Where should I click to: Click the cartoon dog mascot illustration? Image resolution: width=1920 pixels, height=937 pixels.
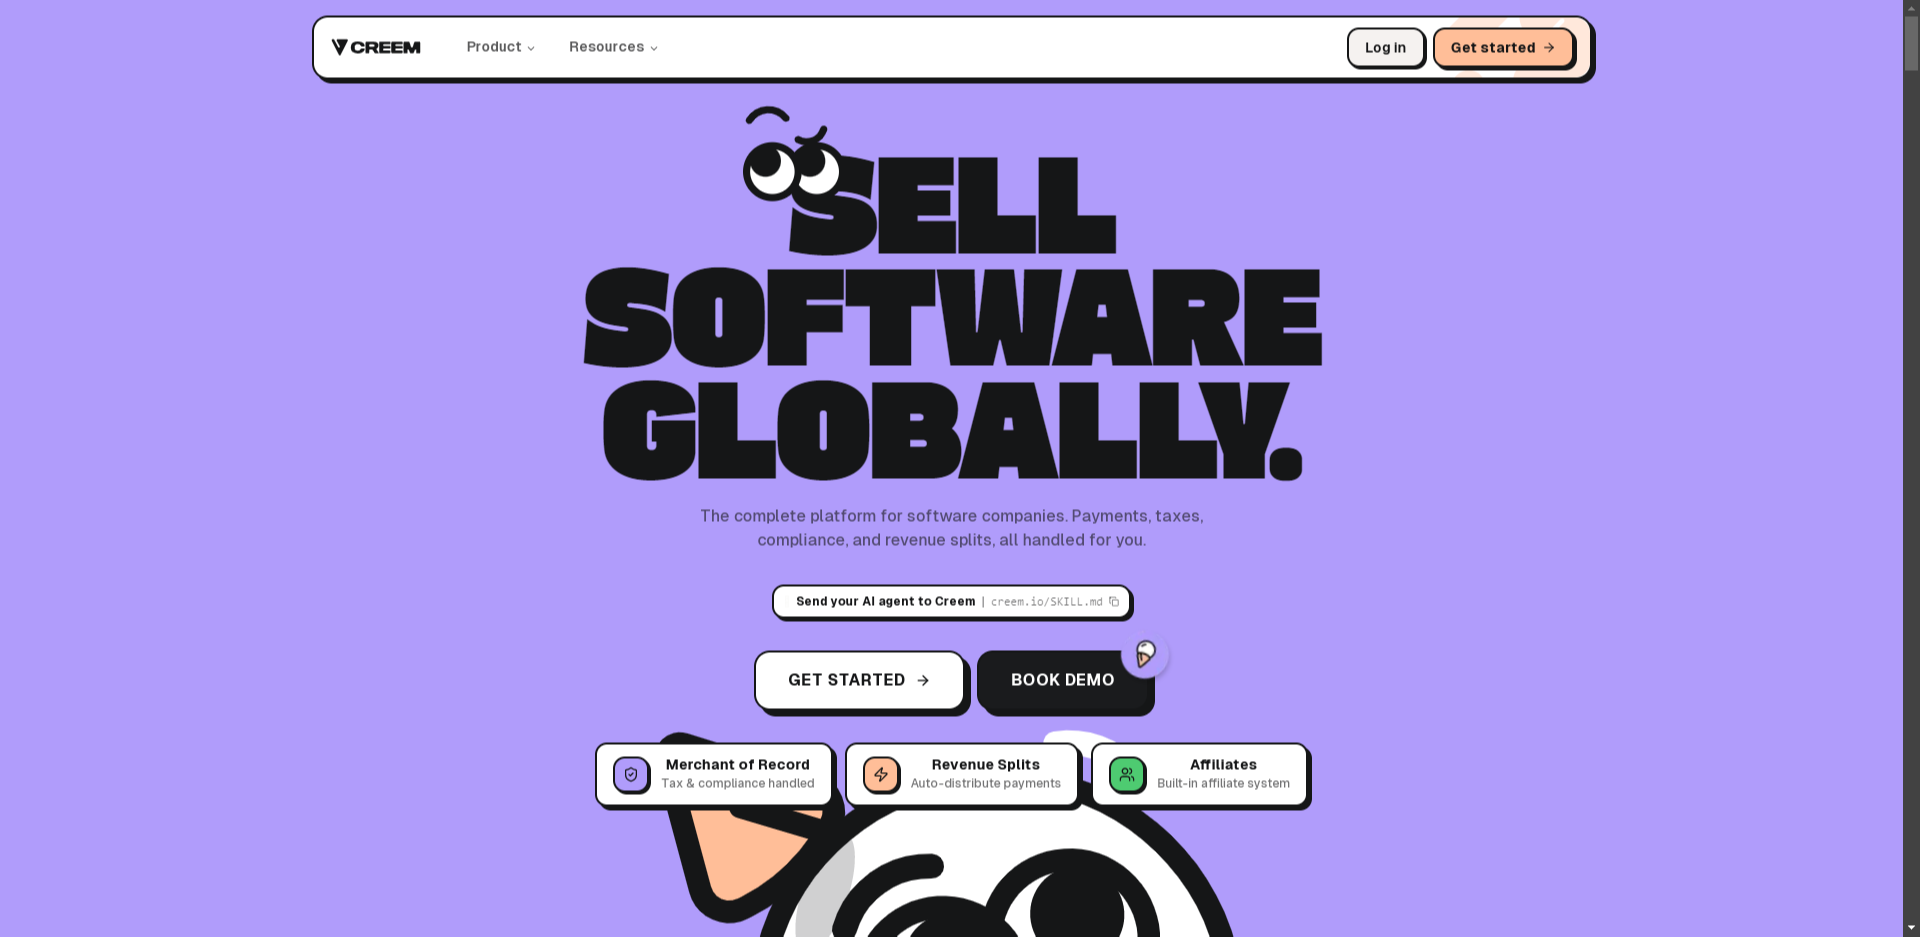[x=1000, y=880]
